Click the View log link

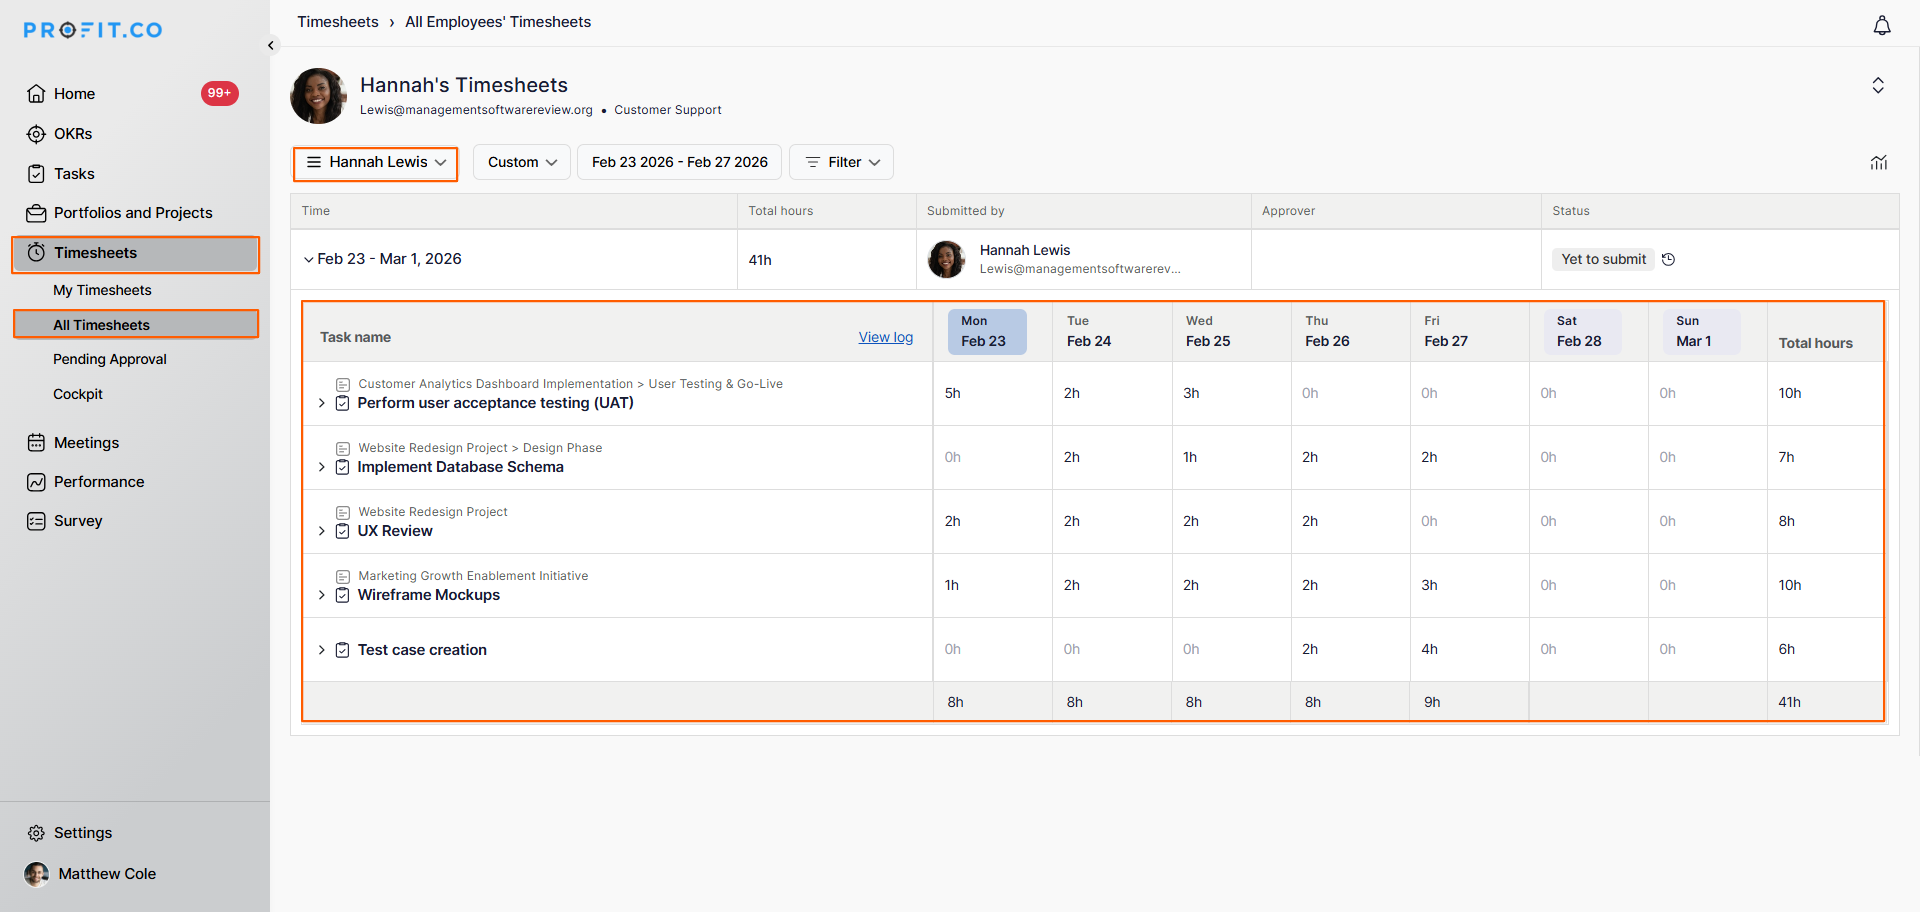885,338
